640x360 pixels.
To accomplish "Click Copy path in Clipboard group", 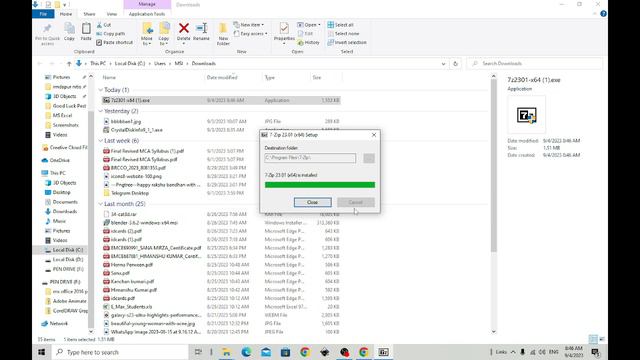I will (x=111, y=33).
